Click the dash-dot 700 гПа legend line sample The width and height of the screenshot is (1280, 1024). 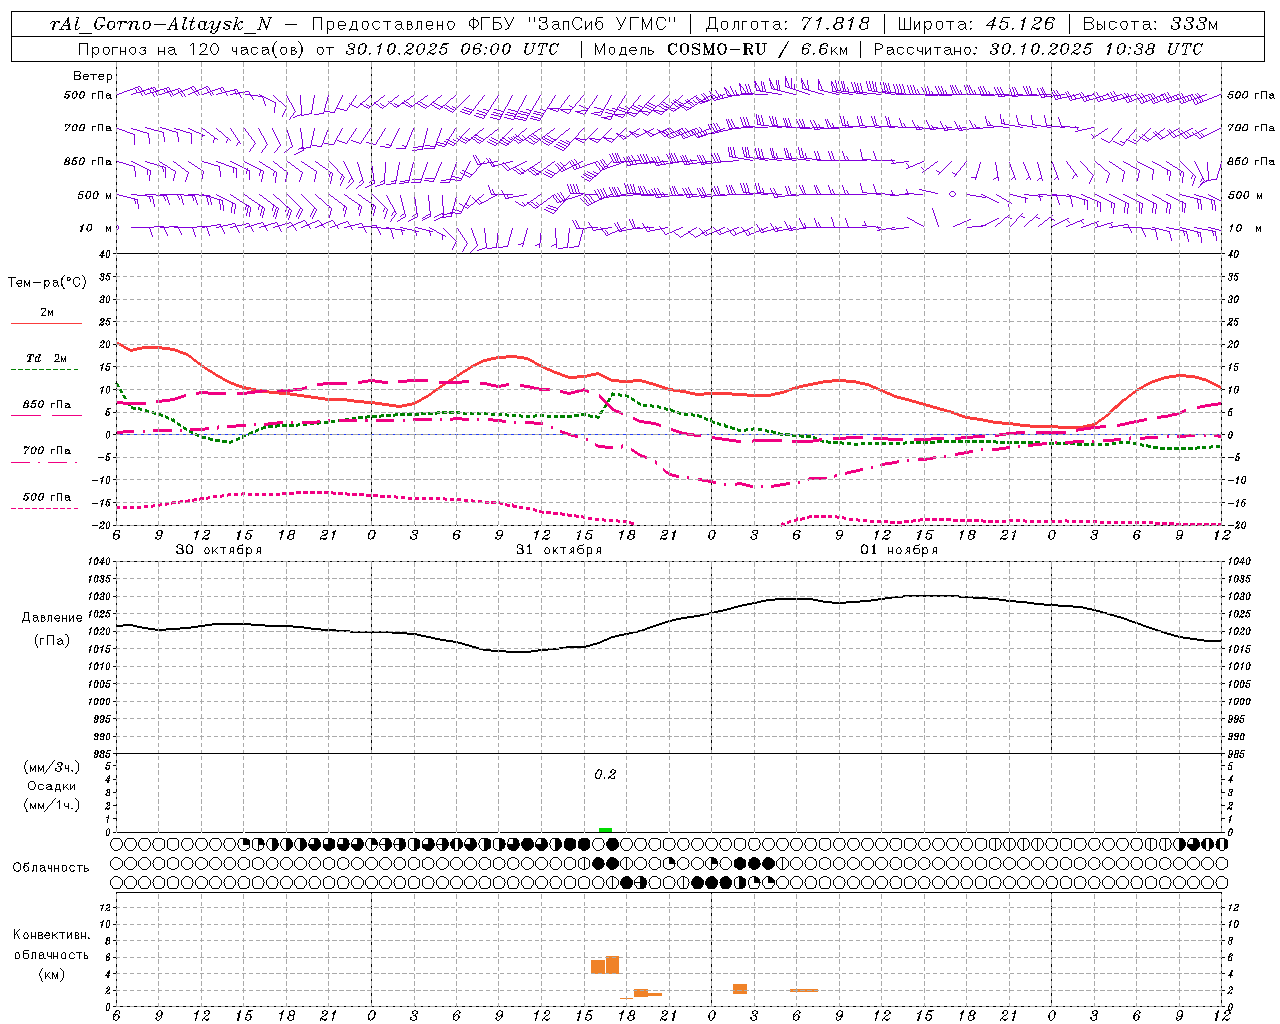pyautogui.click(x=44, y=462)
